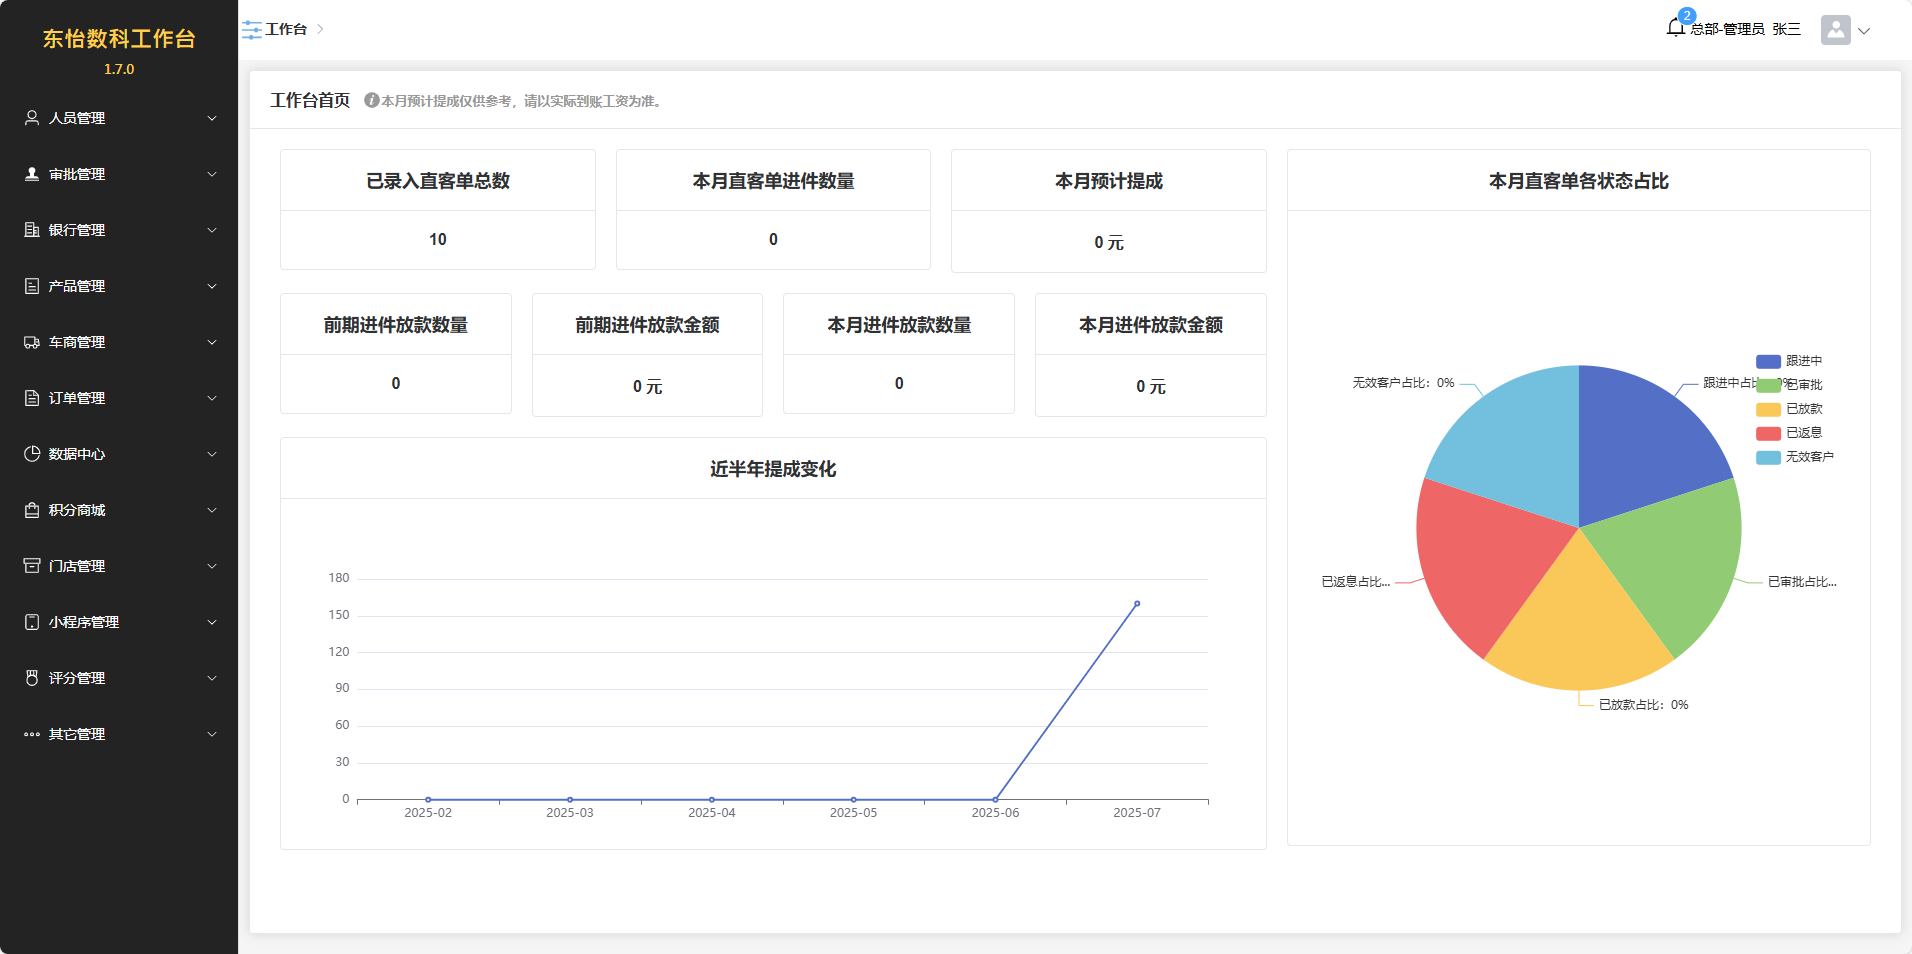Click the user avatar icon
The width and height of the screenshot is (1912, 954).
click(1835, 30)
